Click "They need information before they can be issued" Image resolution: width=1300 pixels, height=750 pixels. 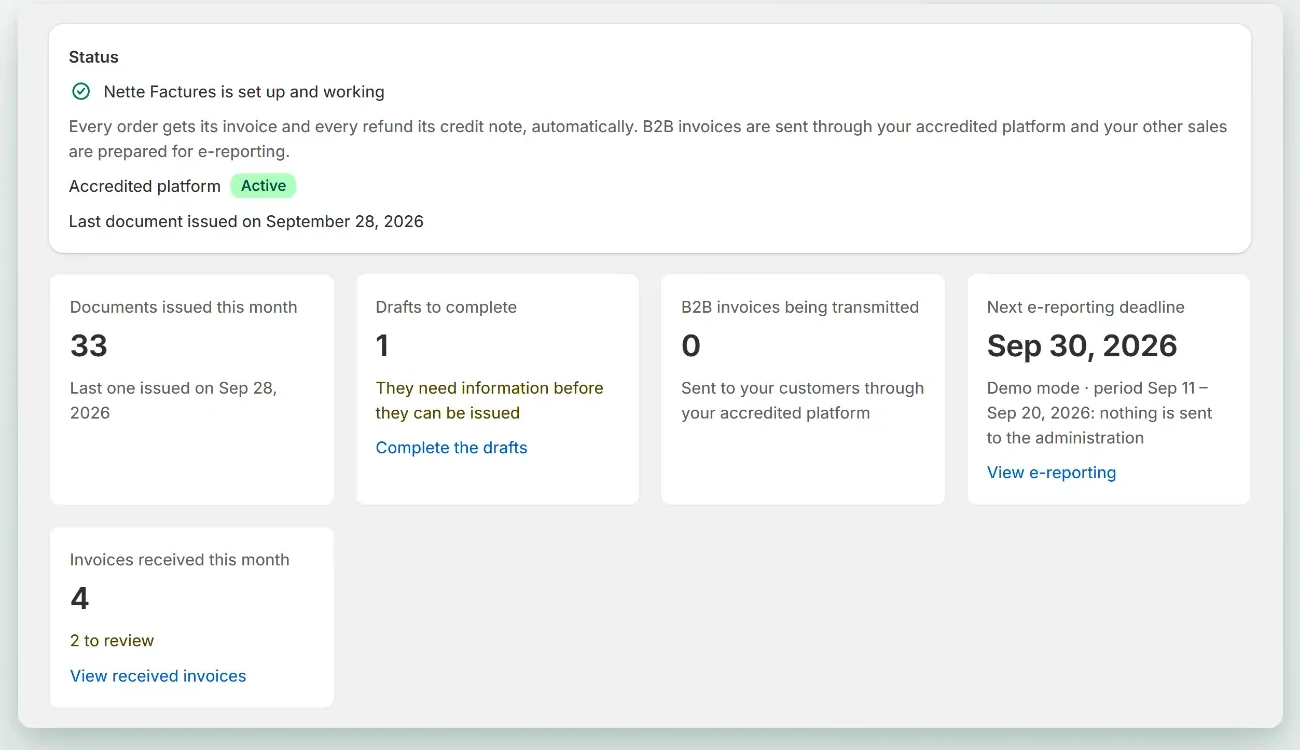pos(490,400)
